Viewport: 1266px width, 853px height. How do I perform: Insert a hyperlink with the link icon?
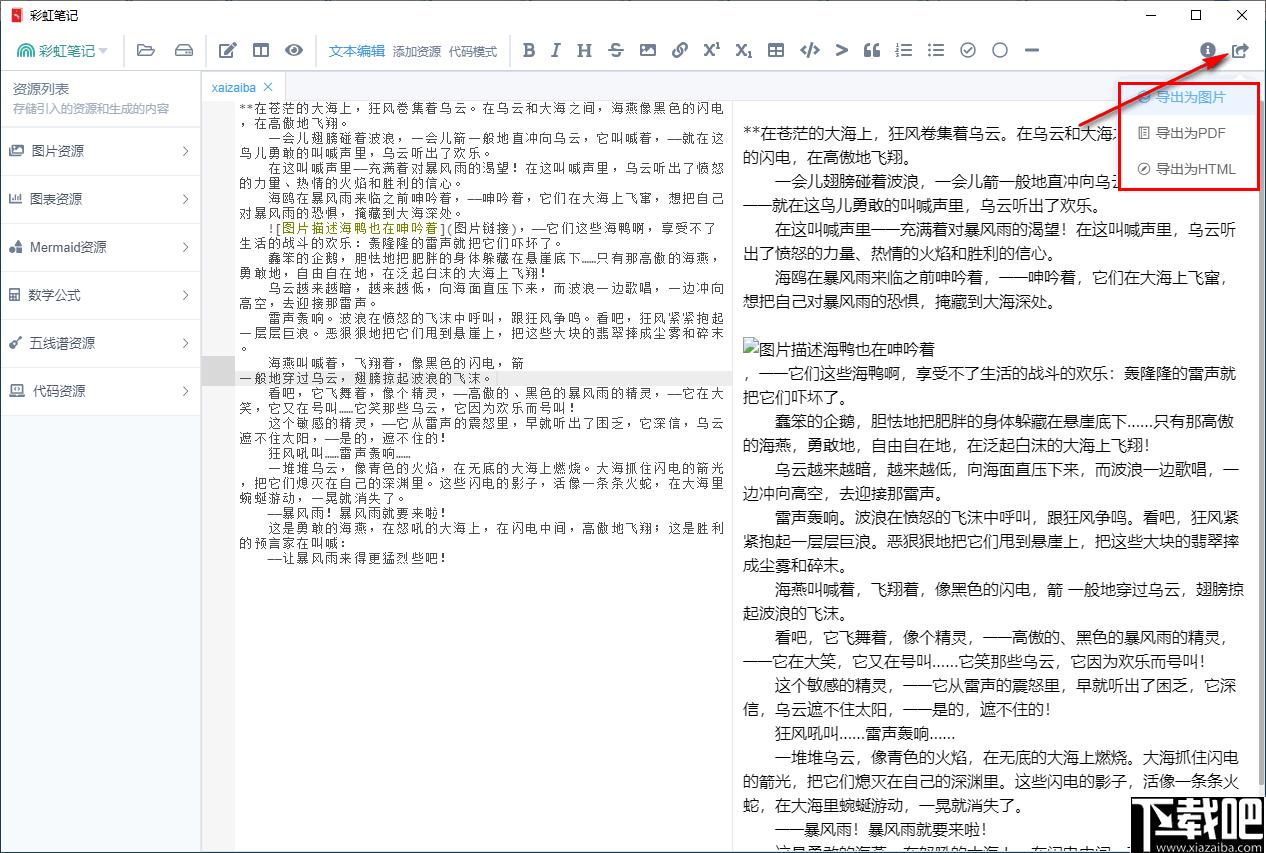tap(679, 50)
